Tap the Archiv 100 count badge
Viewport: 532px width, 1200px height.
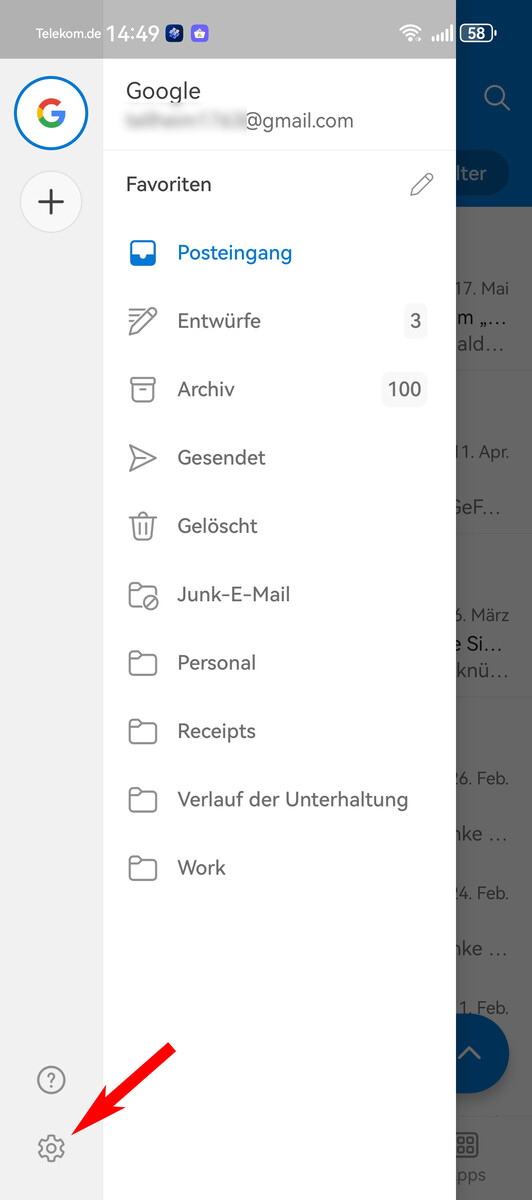click(x=404, y=389)
